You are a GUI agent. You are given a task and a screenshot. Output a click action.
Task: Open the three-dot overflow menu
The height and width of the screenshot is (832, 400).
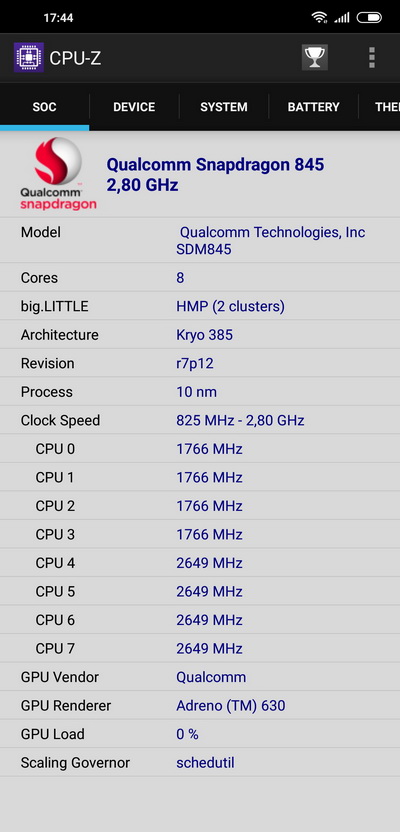372,57
